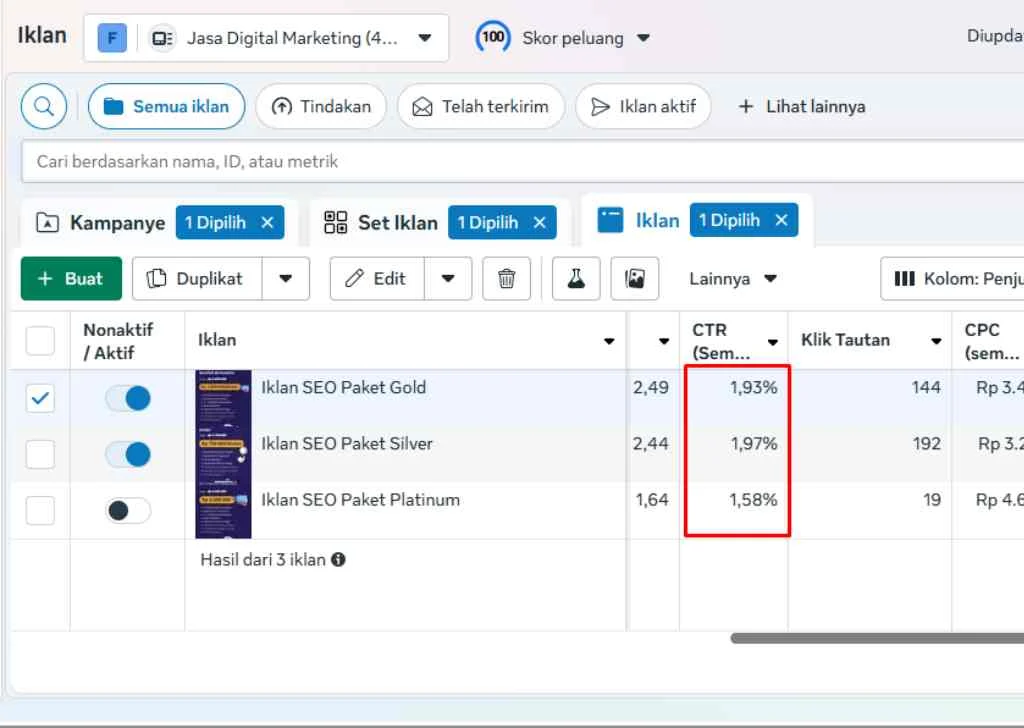Click the green Buat button
Screen dimensions: 1024x728
point(70,279)
